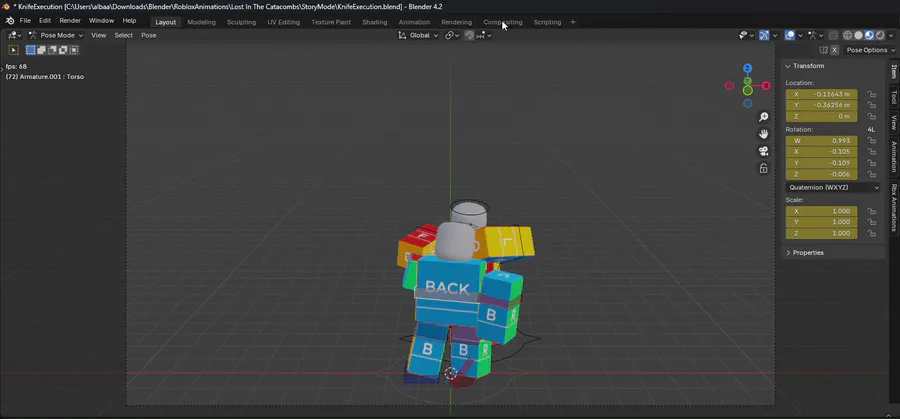Click the camera lock to view icon
Viewport: 900px width, 419px height.
click(763, 168)
